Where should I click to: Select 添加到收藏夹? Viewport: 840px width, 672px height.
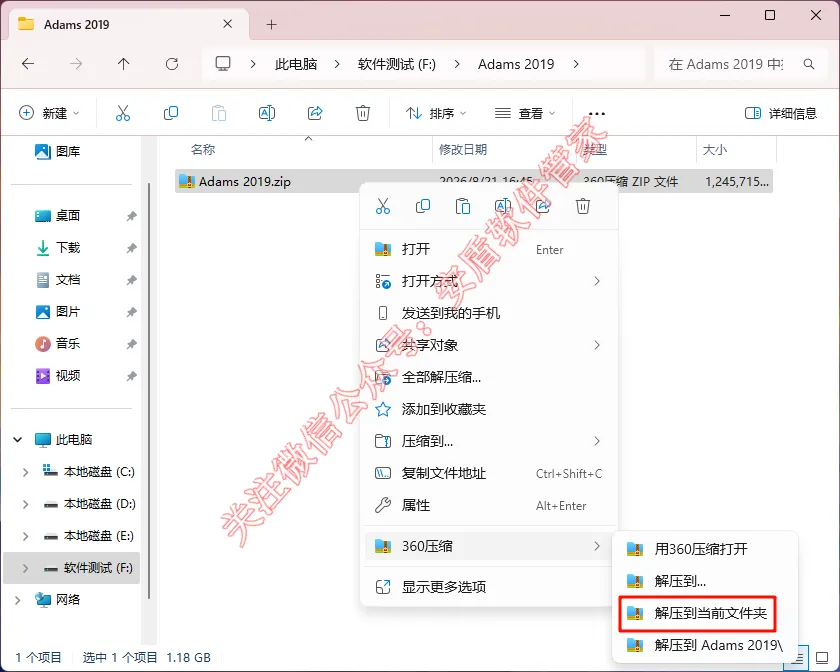point(489,409)
